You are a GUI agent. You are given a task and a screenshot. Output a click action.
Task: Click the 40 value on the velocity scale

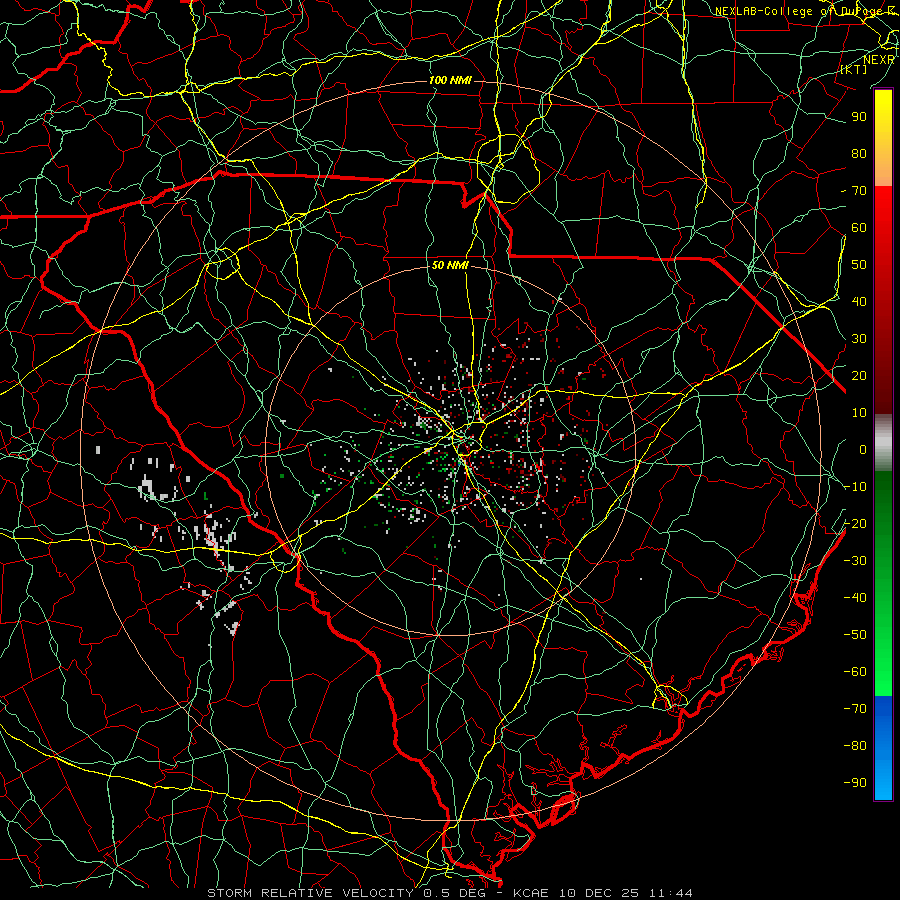[x=859, y=301]
